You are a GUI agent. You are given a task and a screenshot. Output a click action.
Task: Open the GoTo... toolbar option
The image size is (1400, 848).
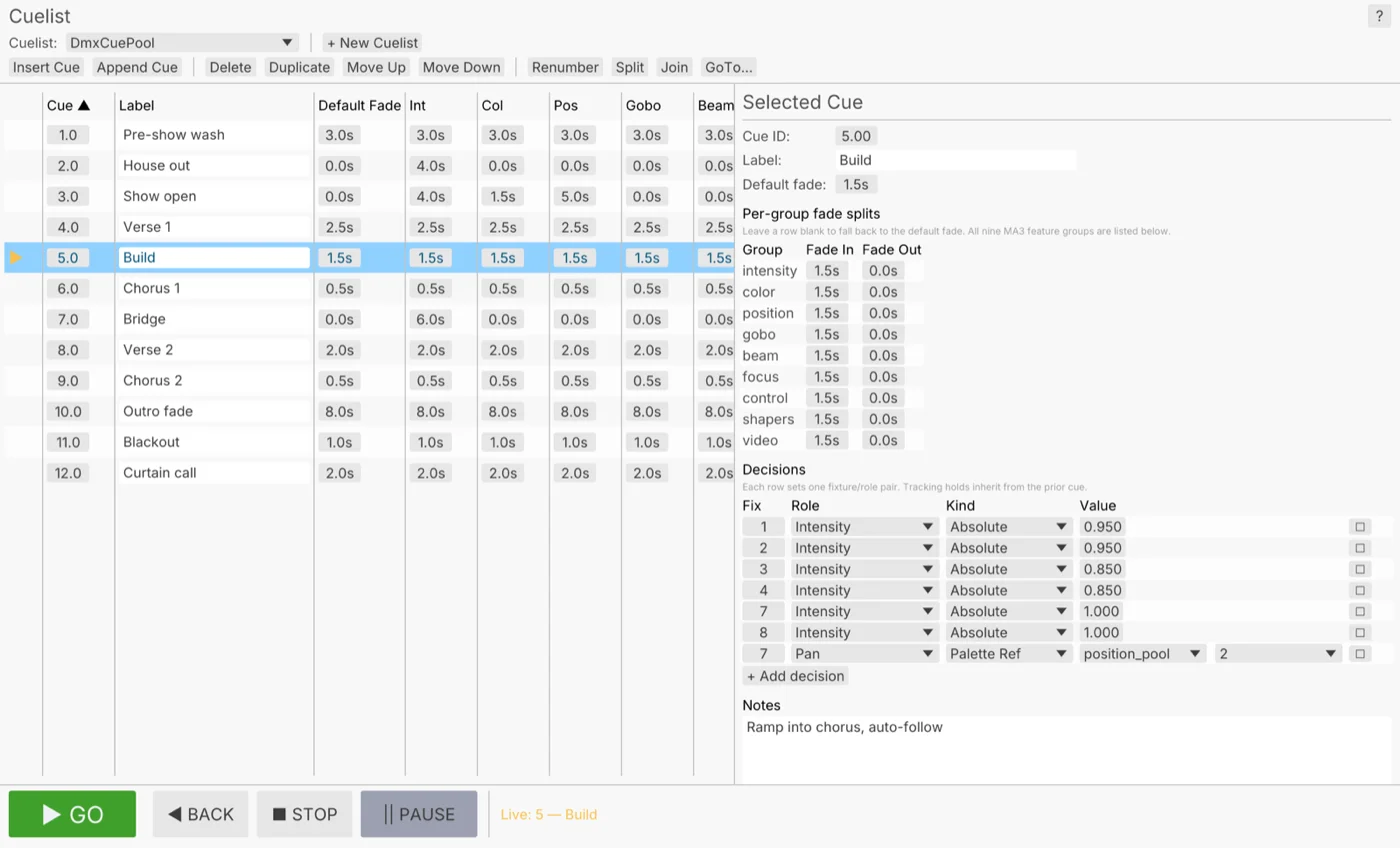(729, 67)
